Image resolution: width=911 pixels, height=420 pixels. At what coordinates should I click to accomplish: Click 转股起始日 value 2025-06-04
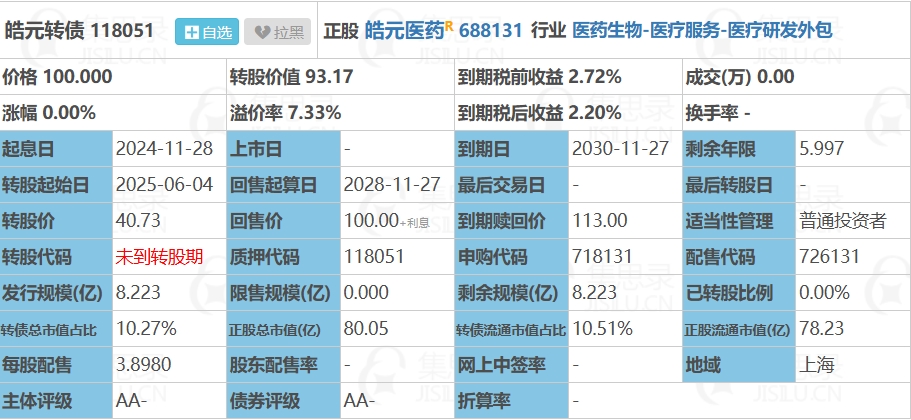[164, 185]
